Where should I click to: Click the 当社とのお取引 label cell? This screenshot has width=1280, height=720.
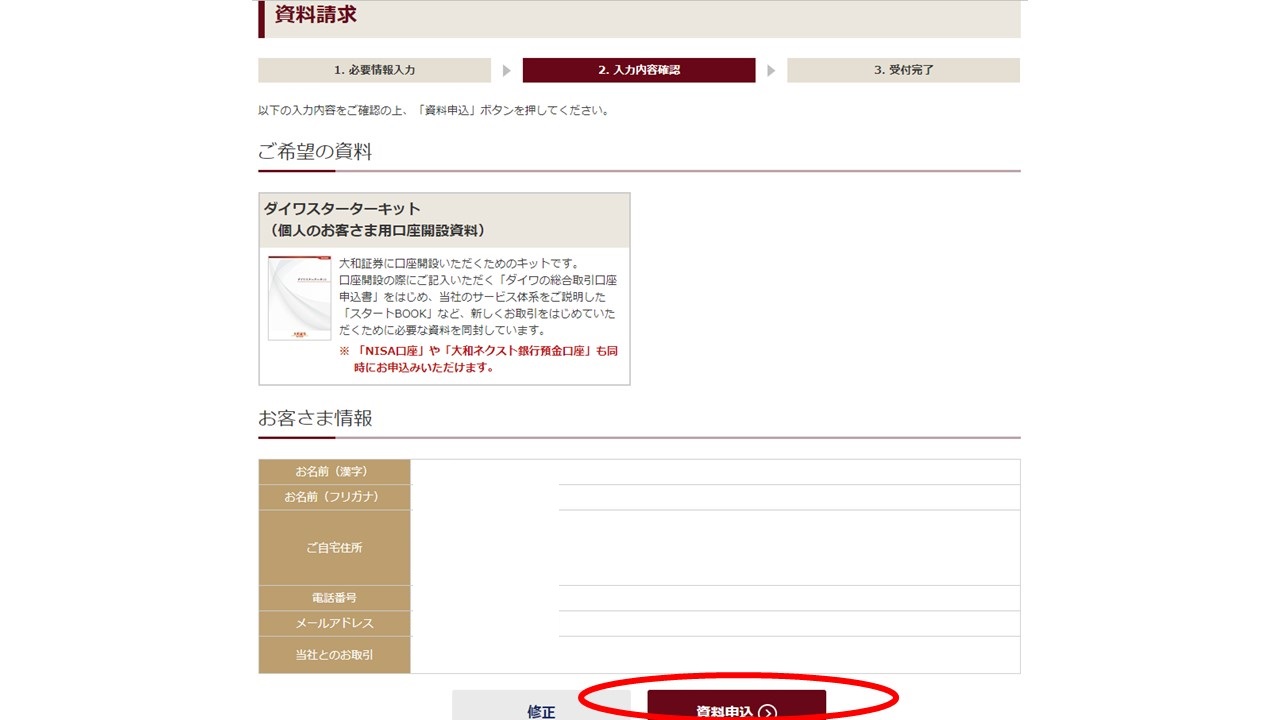[334, 655]
